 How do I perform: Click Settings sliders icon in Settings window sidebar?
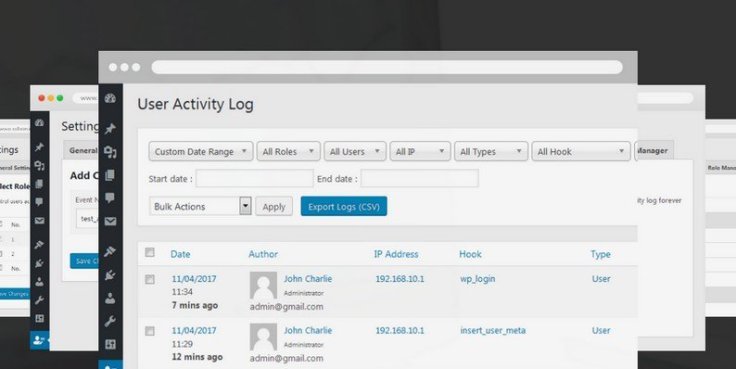pyautogui.click(x=39, y=318)
